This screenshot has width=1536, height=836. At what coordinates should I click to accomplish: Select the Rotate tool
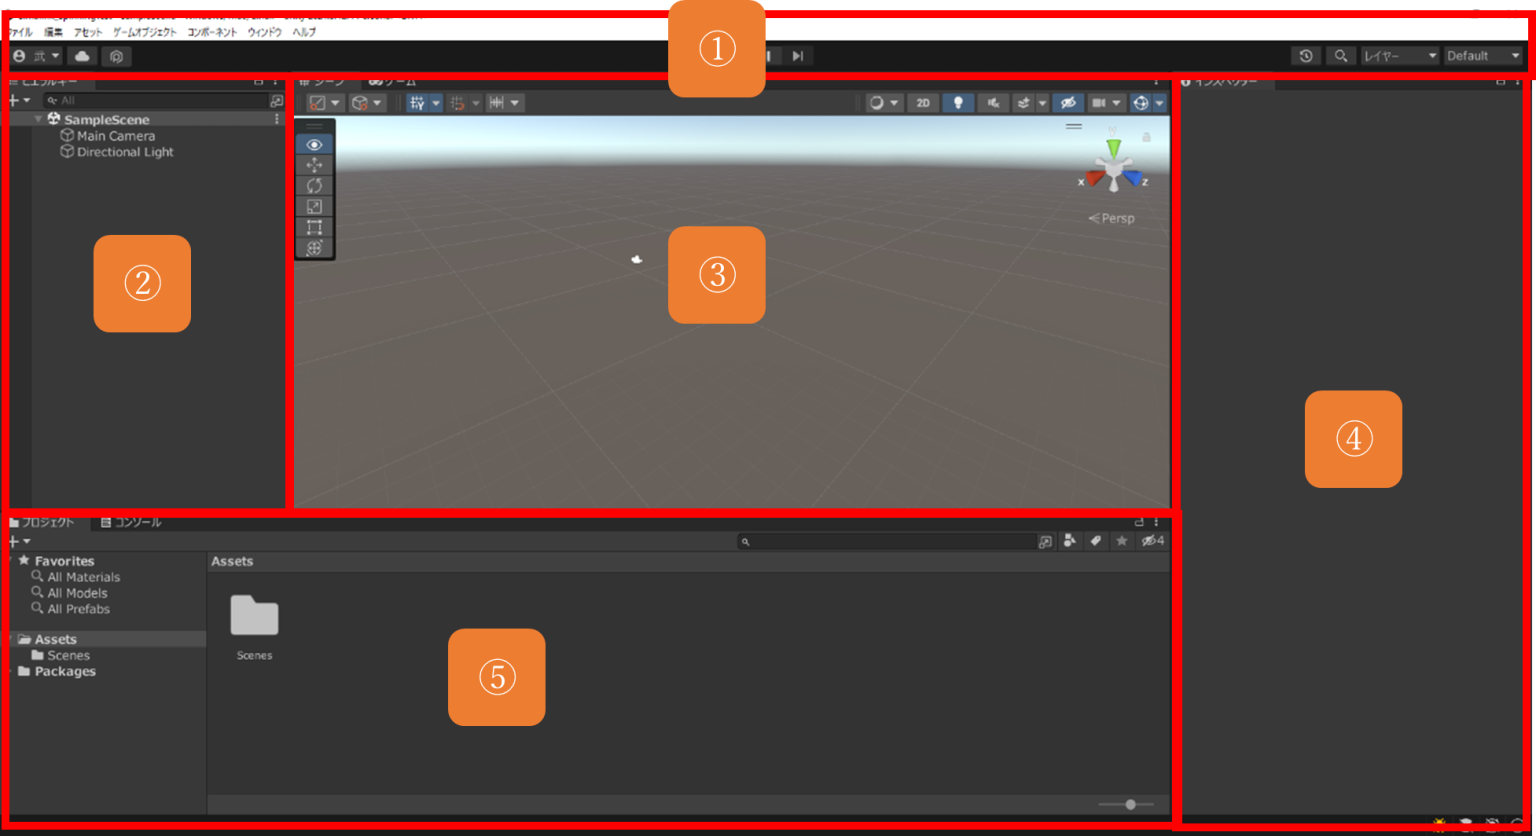(x=314, y=186)
